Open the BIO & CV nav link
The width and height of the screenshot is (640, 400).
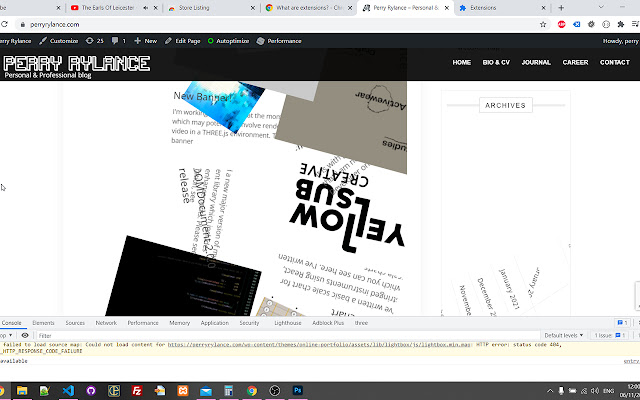click(496, 62)
